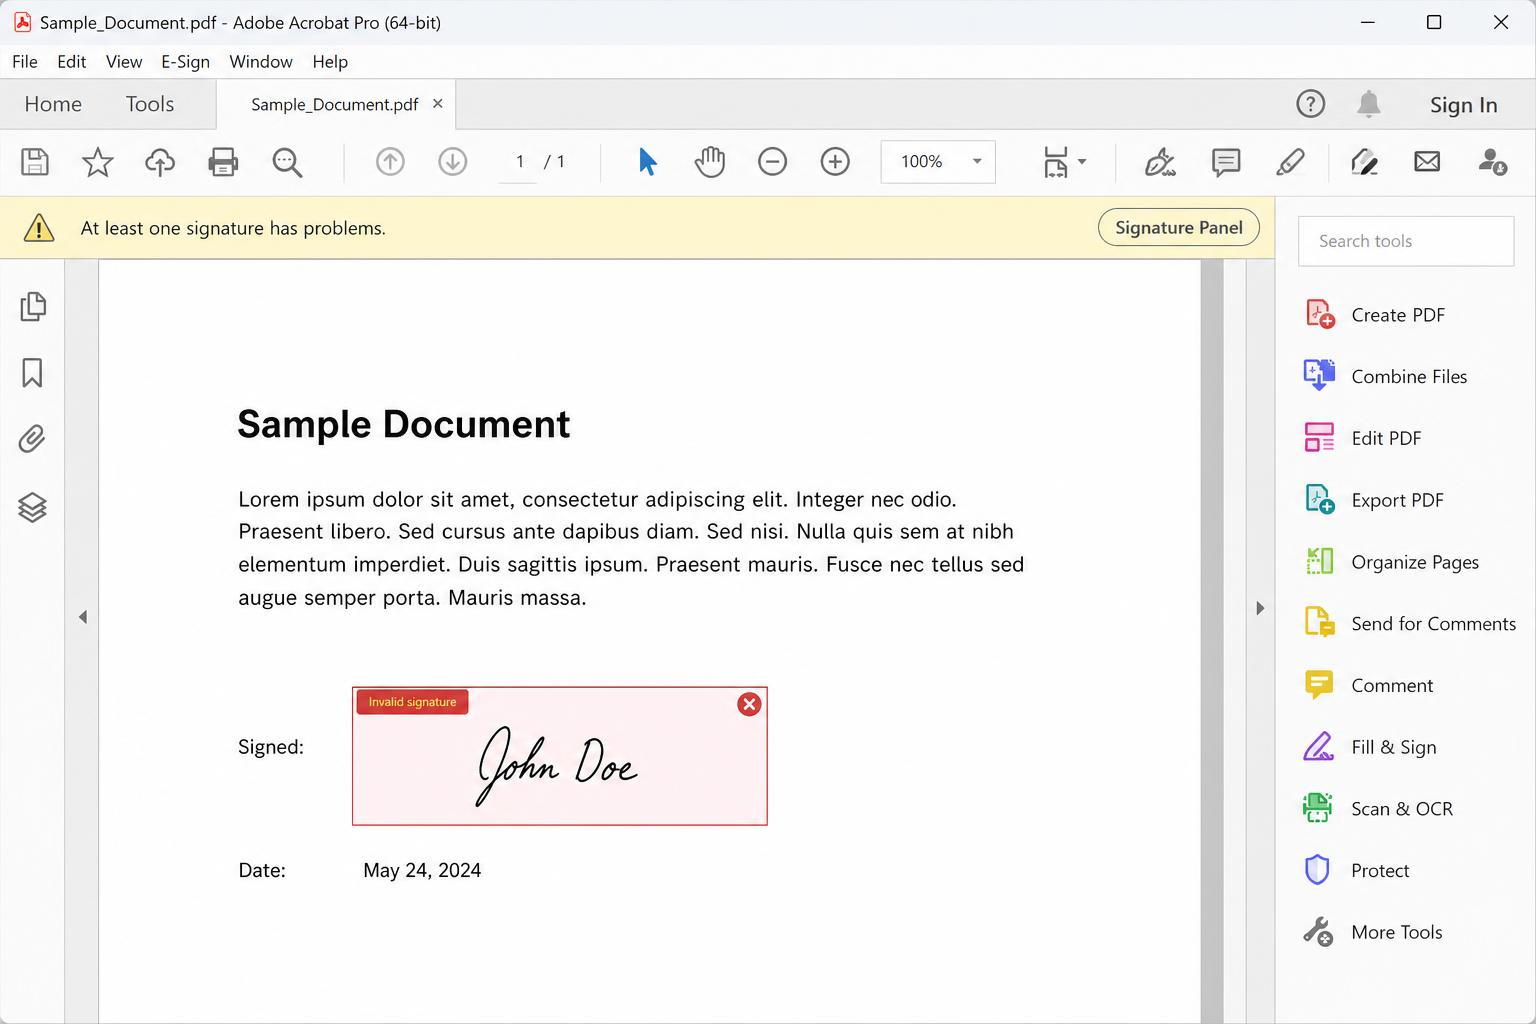The image size is (1536, 1024).
Task: Click the John Doe signature field
Action: point(560,756)
